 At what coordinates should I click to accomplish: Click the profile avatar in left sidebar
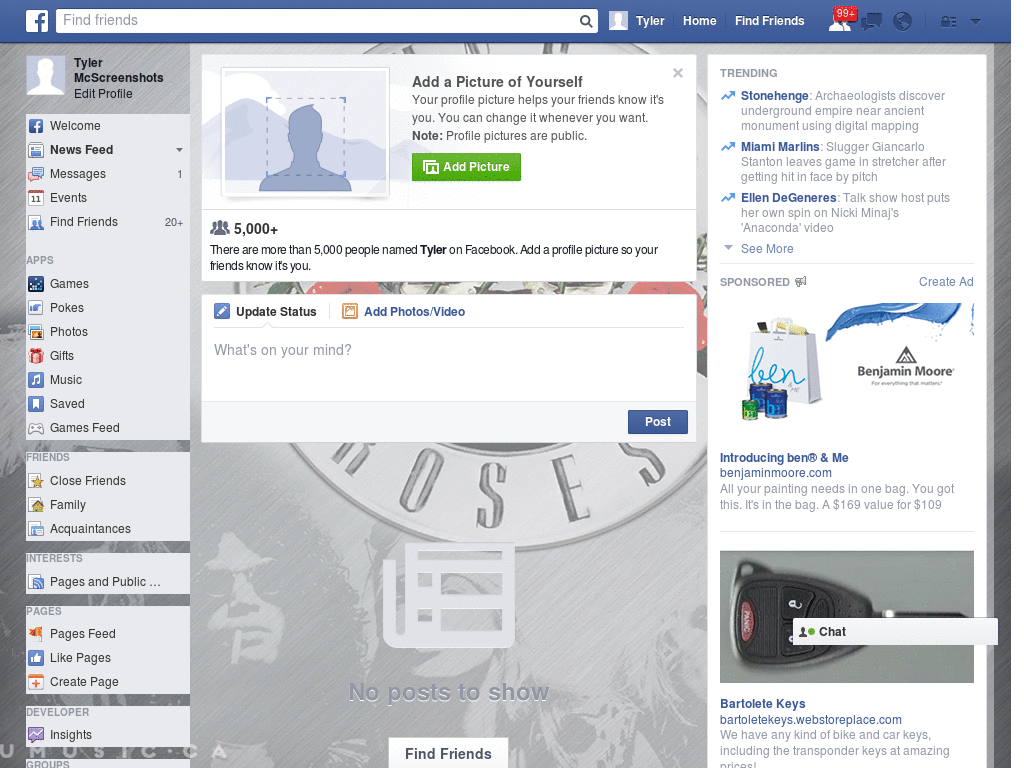[46, 76]
